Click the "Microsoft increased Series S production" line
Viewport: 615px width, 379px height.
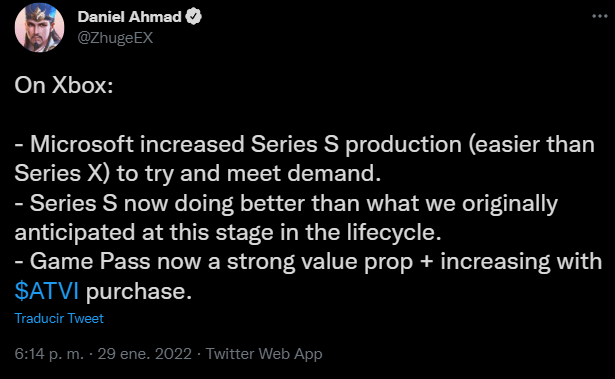pyautogui.click(x=305, y=144)
